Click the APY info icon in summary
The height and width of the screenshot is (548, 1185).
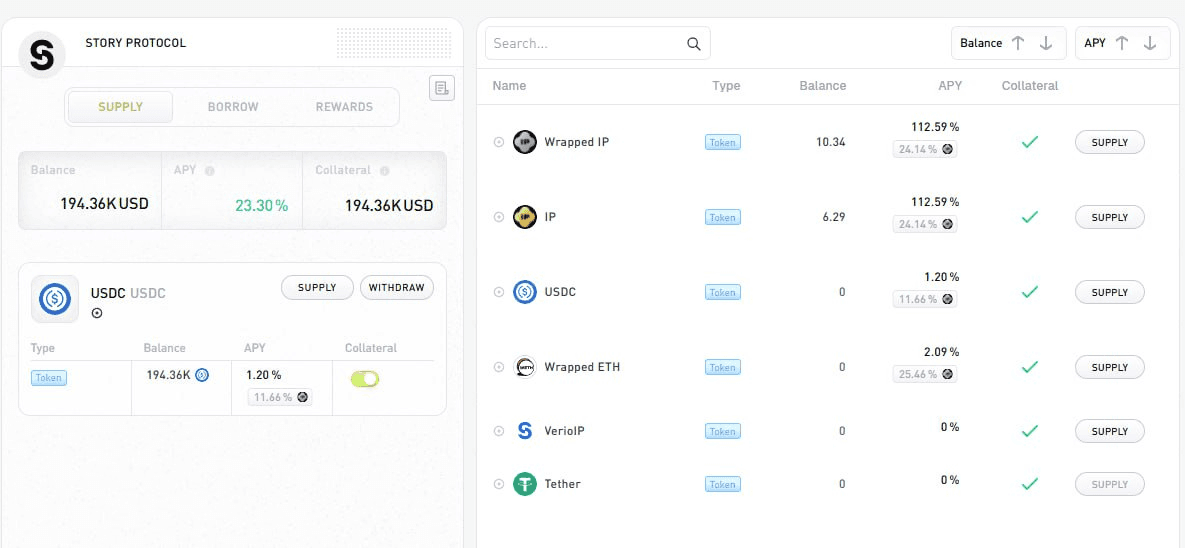(x=210, y=171)
